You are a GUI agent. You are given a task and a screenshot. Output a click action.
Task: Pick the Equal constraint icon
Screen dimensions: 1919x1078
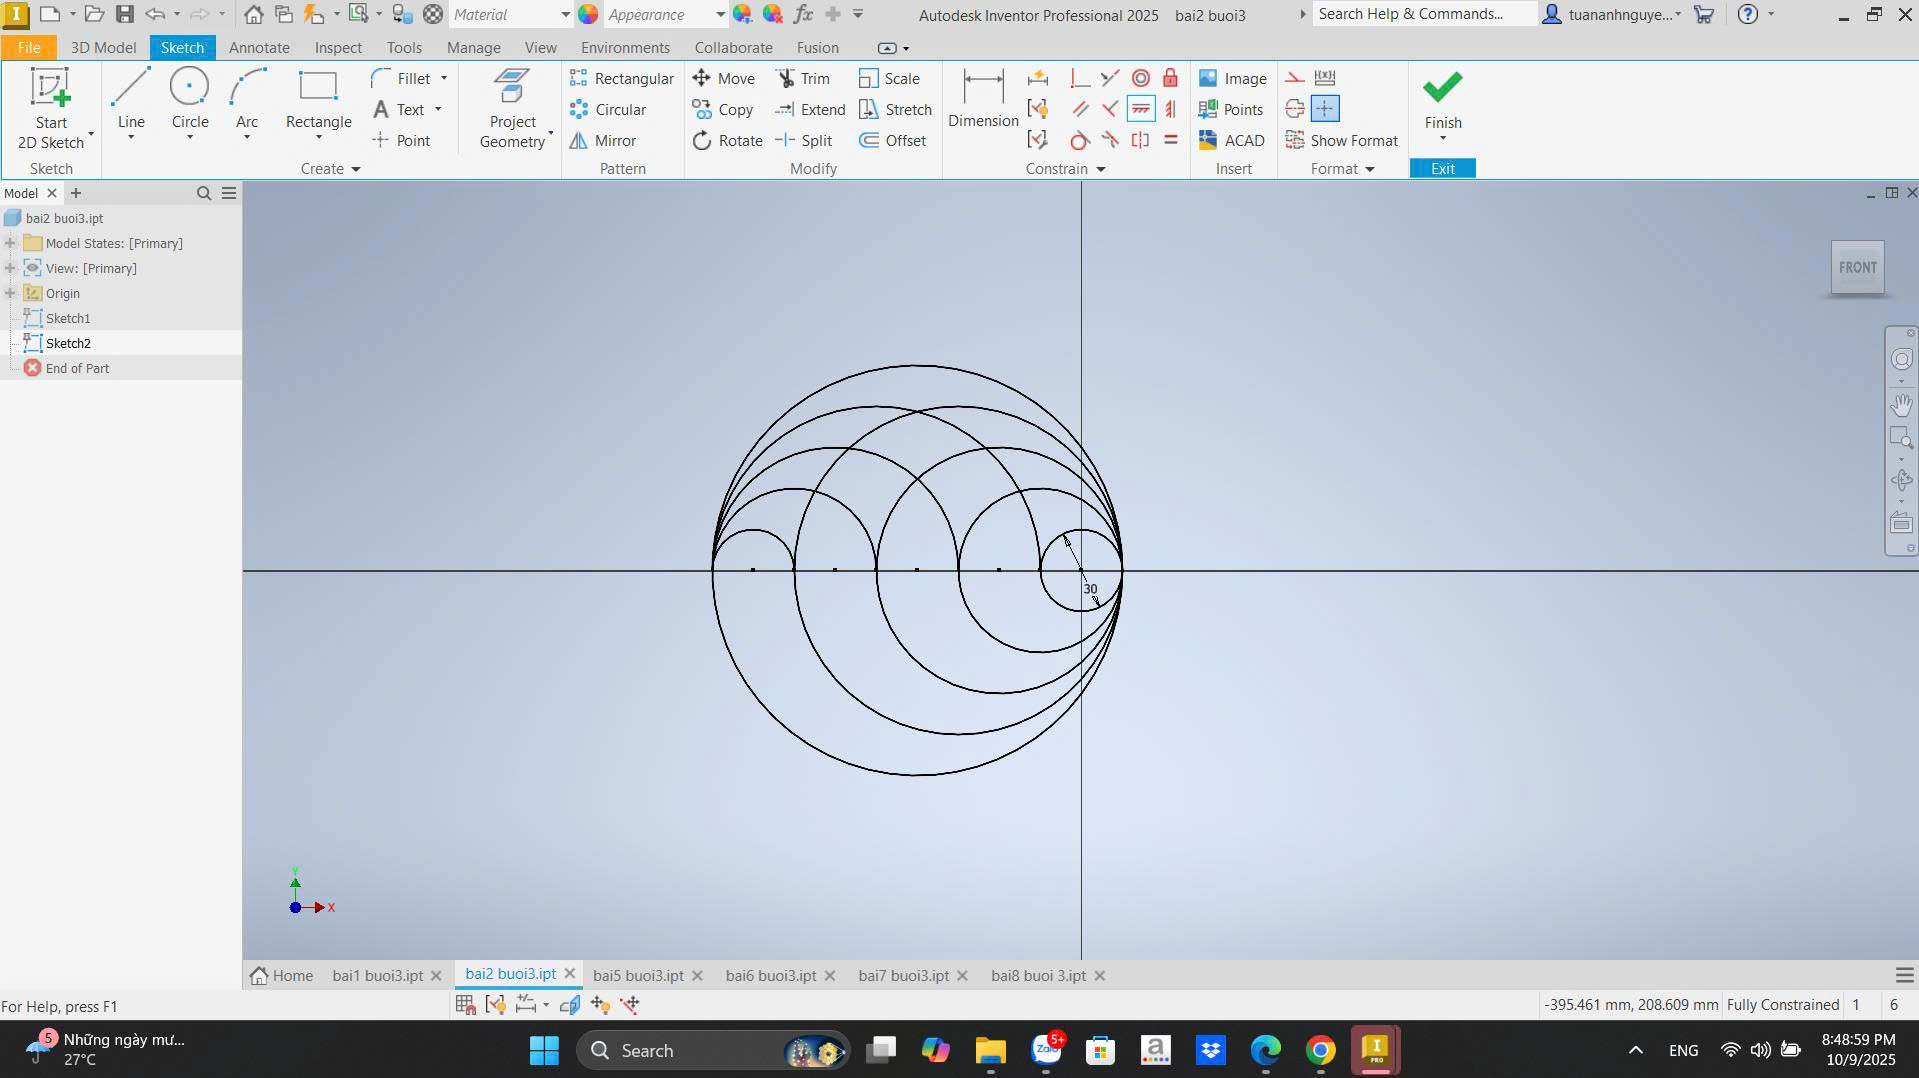[x=1170, y=140]
